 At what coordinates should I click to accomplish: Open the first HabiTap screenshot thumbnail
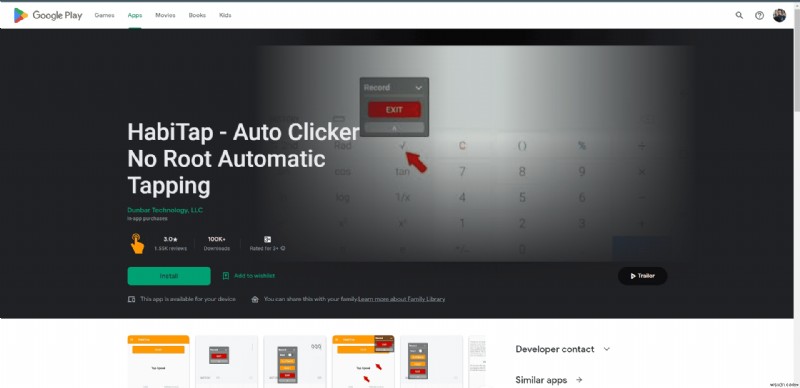(158, 361)
